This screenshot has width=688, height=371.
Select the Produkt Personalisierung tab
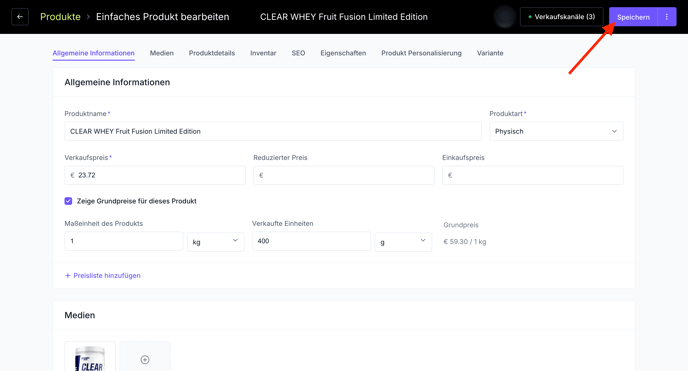[421, 53]
